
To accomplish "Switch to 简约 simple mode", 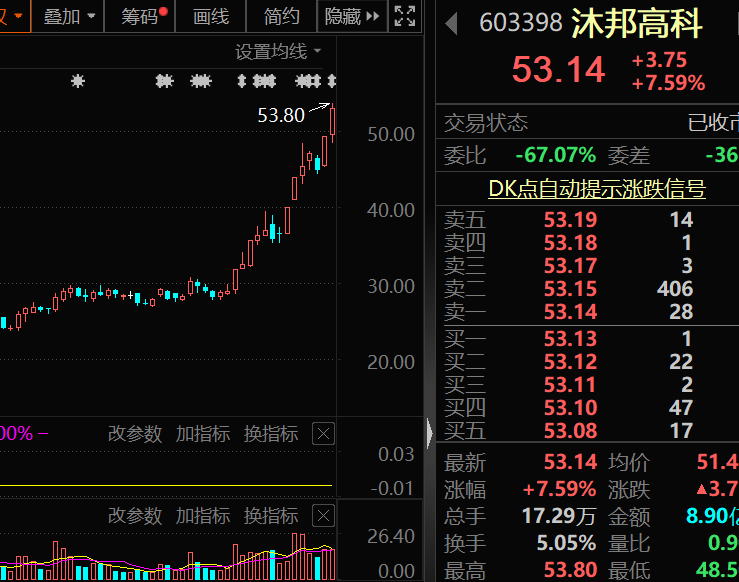I will click(x=282, y=16).
